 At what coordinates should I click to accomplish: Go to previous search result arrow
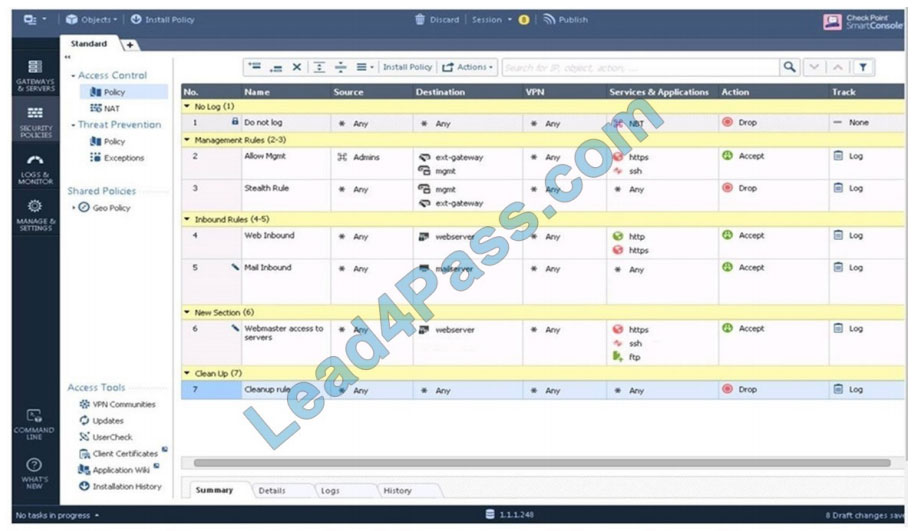click(837, 68)
